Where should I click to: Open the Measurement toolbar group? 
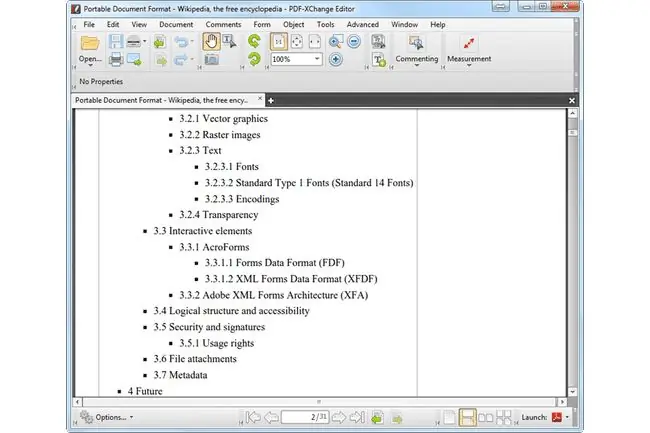[469, 51]
